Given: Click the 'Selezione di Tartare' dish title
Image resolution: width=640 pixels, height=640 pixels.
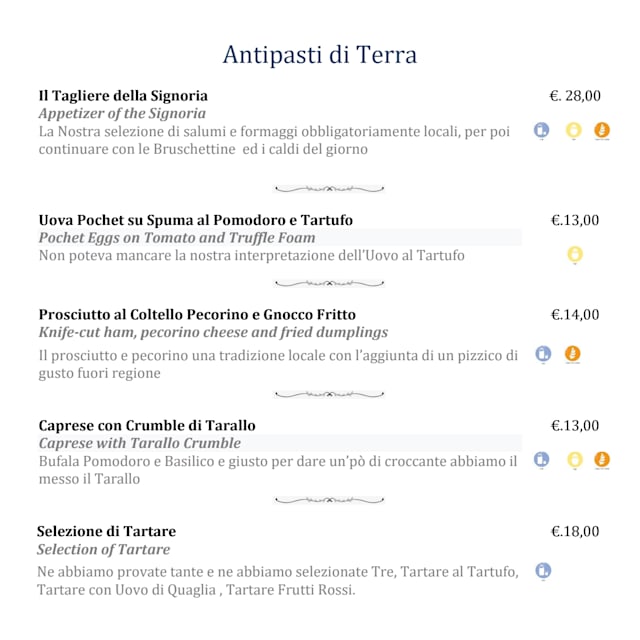Looking at the screenshot, I should click(106, 532).
